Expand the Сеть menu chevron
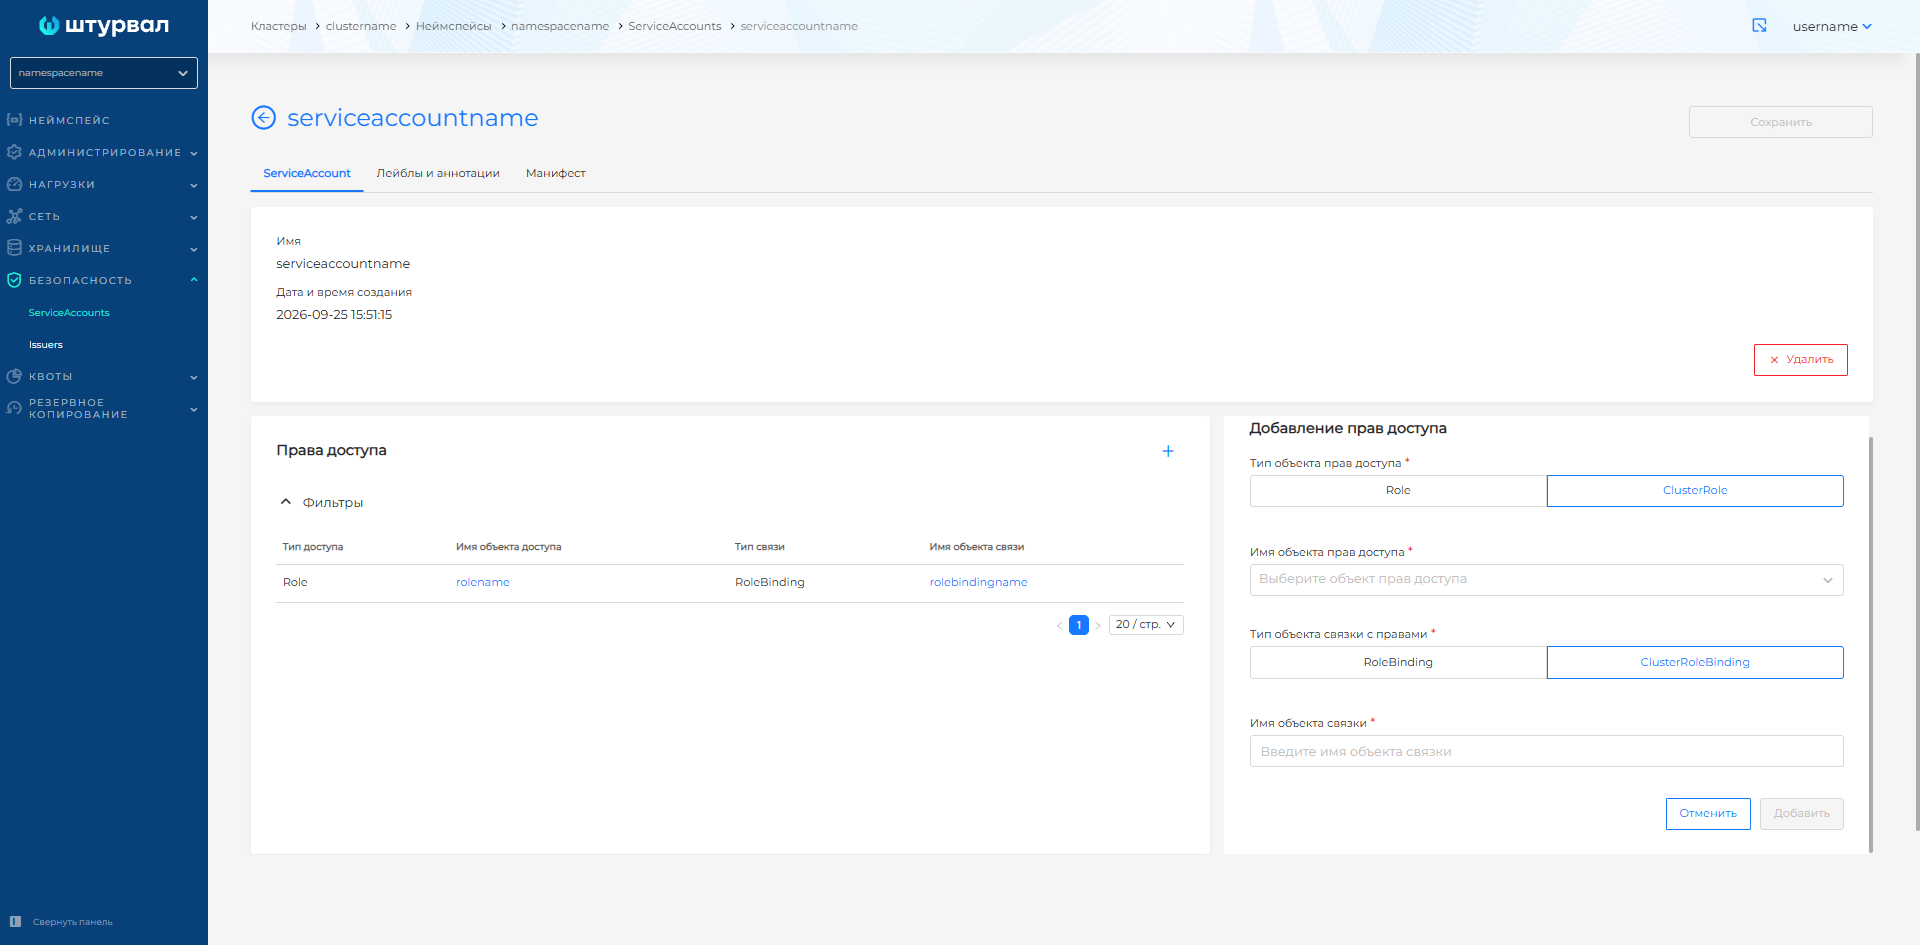 (x=194, y=217)
